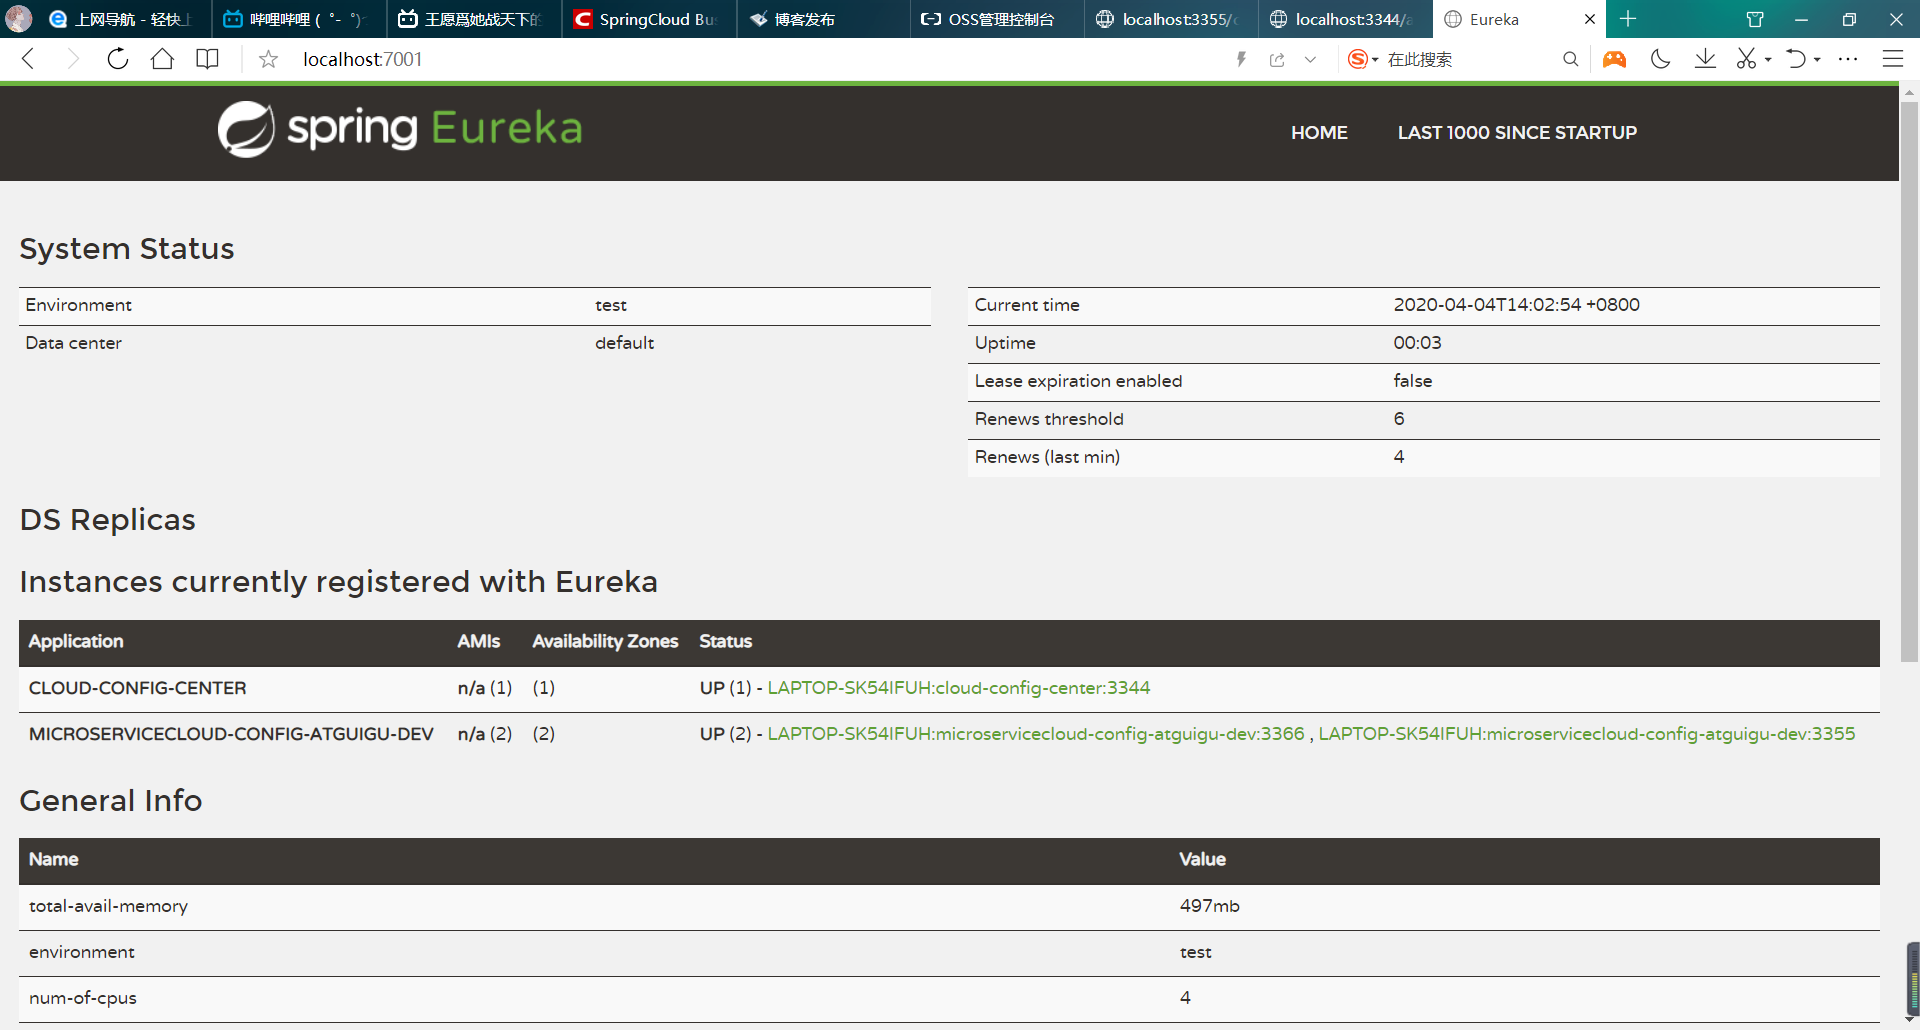1920x1030 pixels.
Task: Toggle night mode with the moon icon
Action: (1660, 59)
